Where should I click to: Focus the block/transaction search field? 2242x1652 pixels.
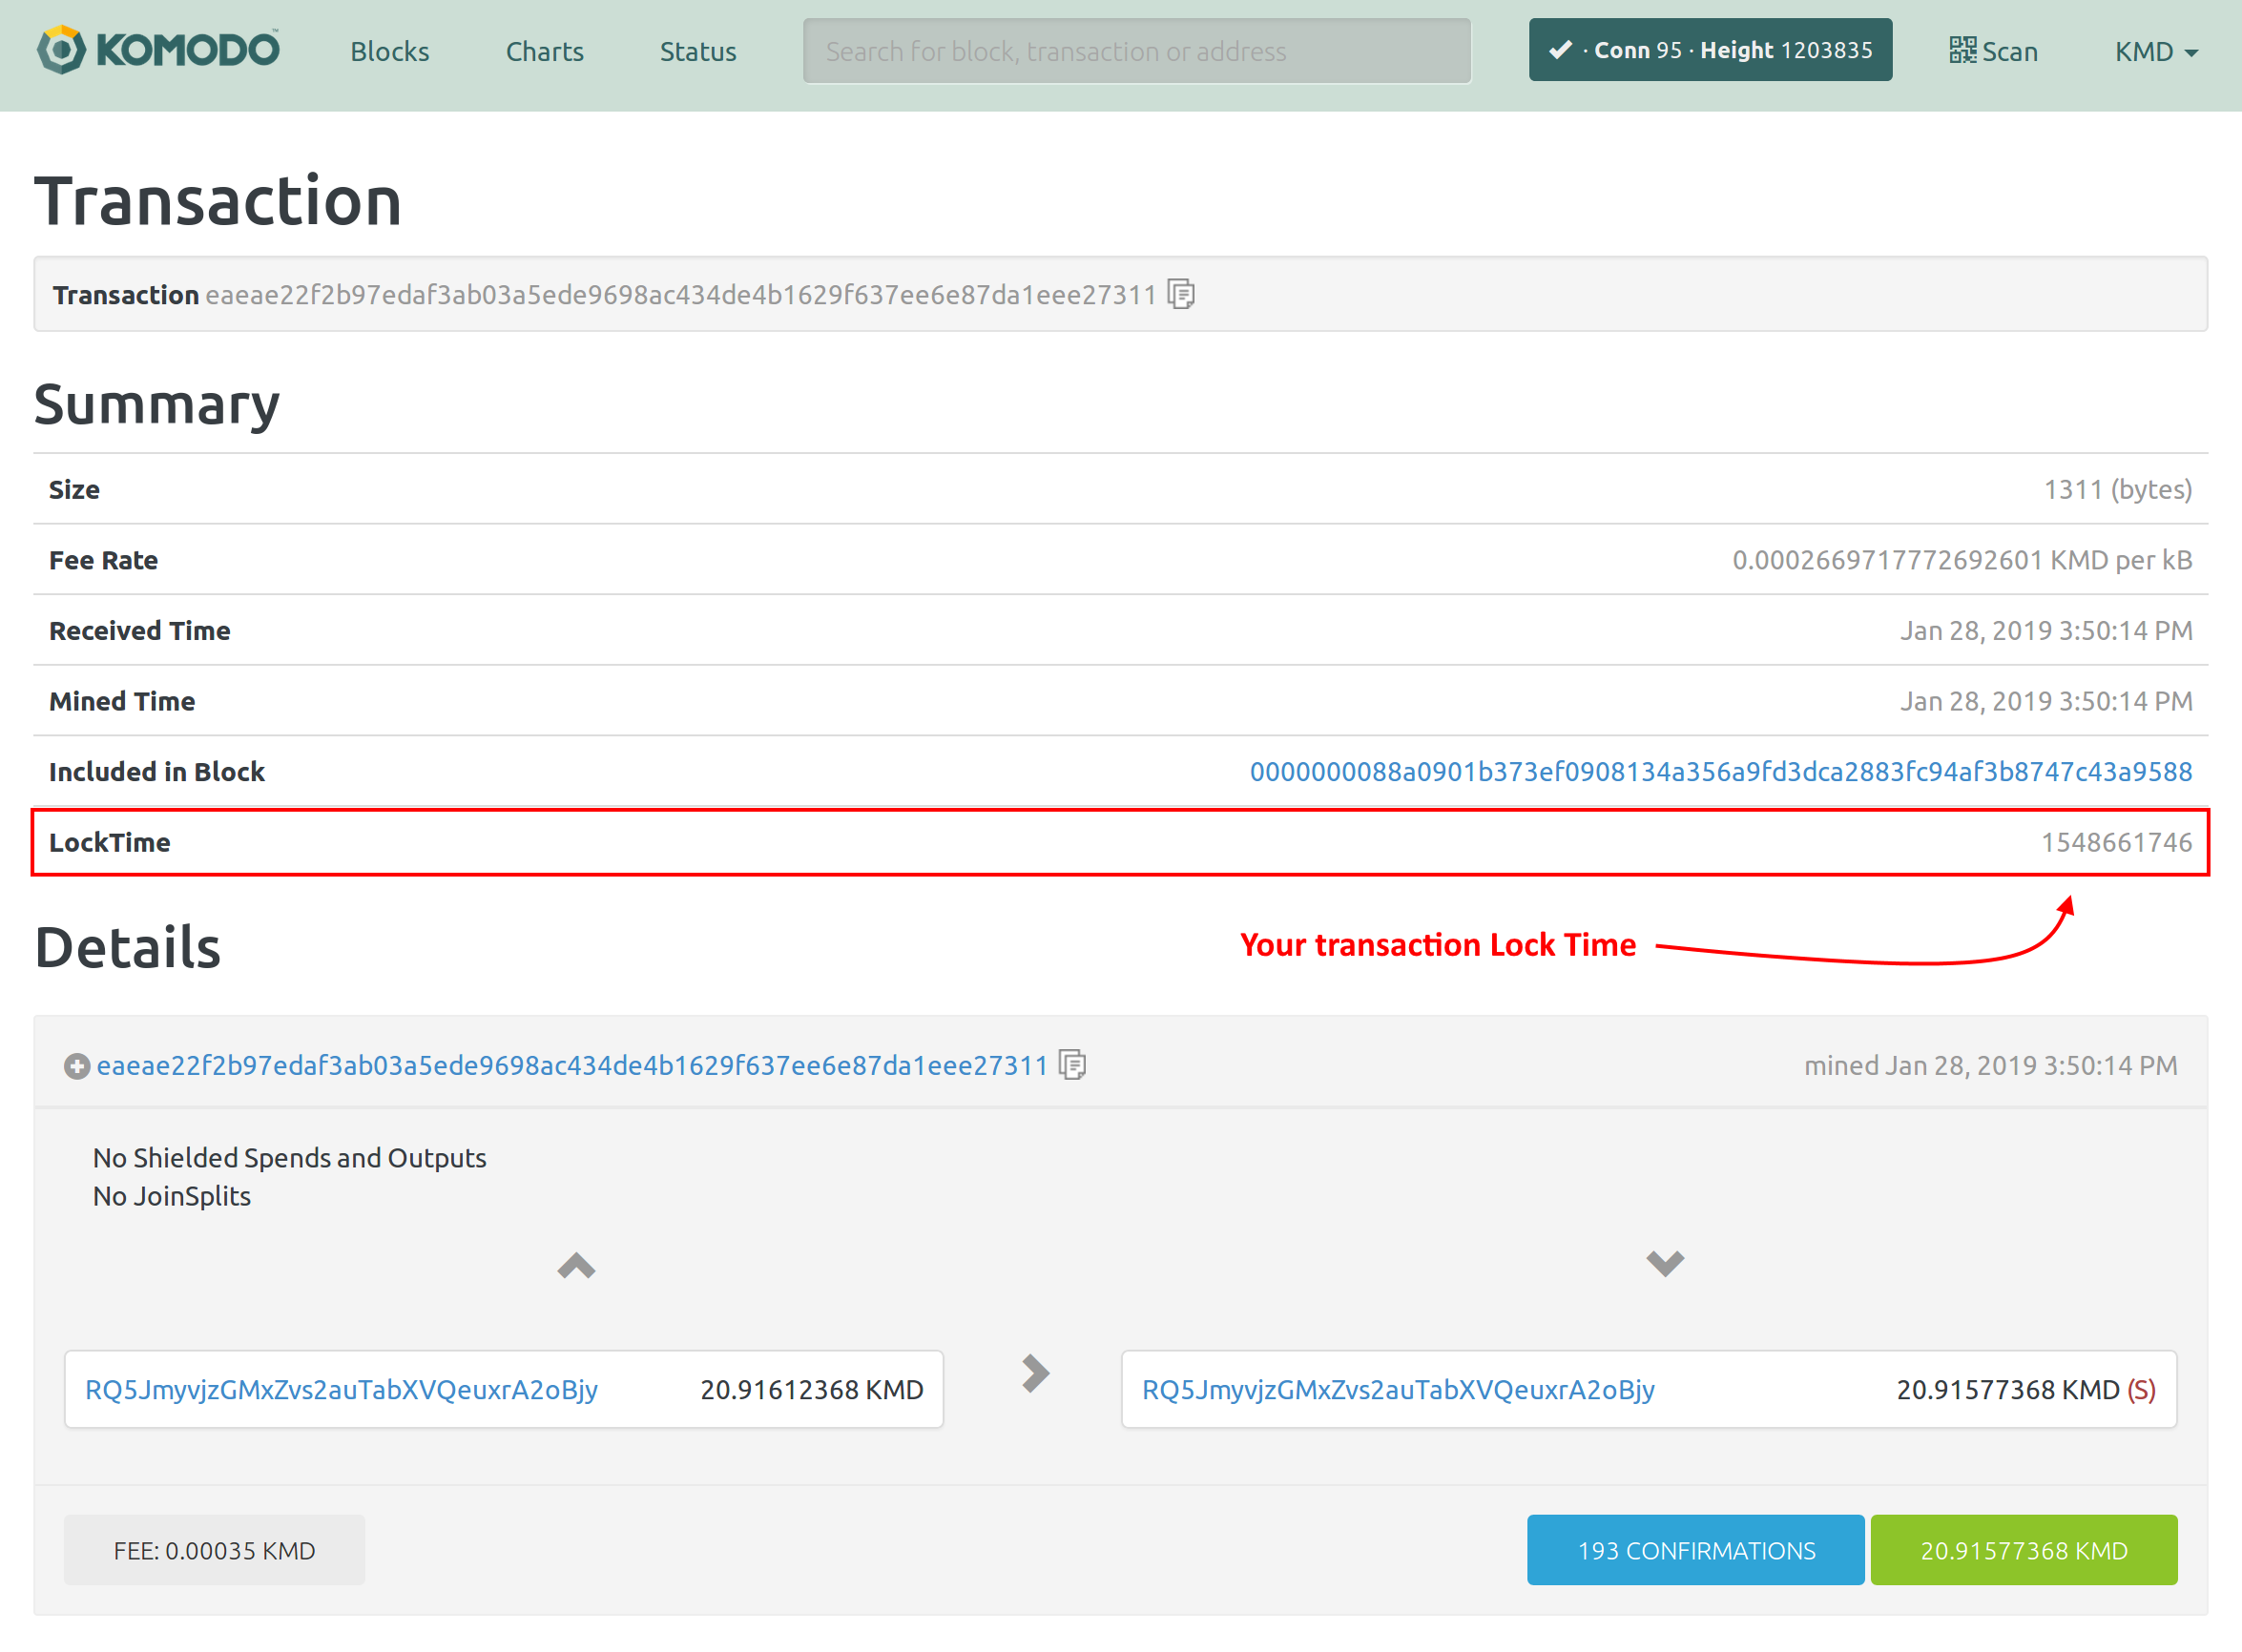pos(1136,51)
